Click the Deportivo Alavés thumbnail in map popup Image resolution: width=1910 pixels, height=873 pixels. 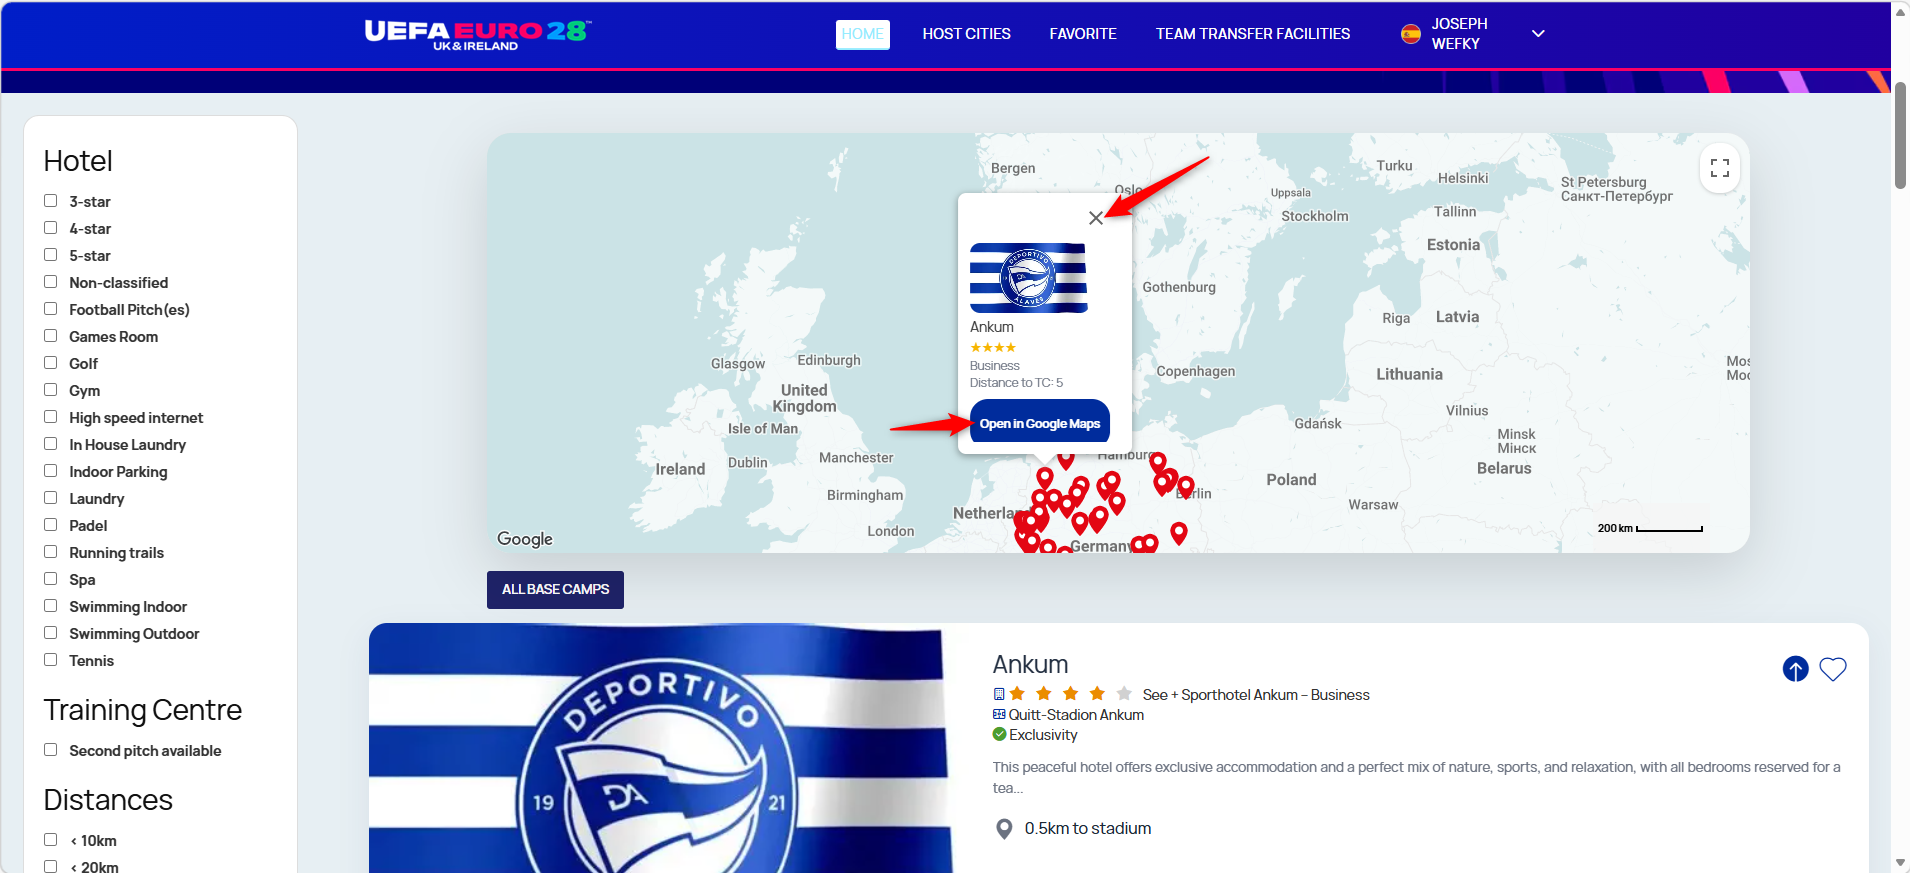pyautogui.click(x=1029, y=278)
